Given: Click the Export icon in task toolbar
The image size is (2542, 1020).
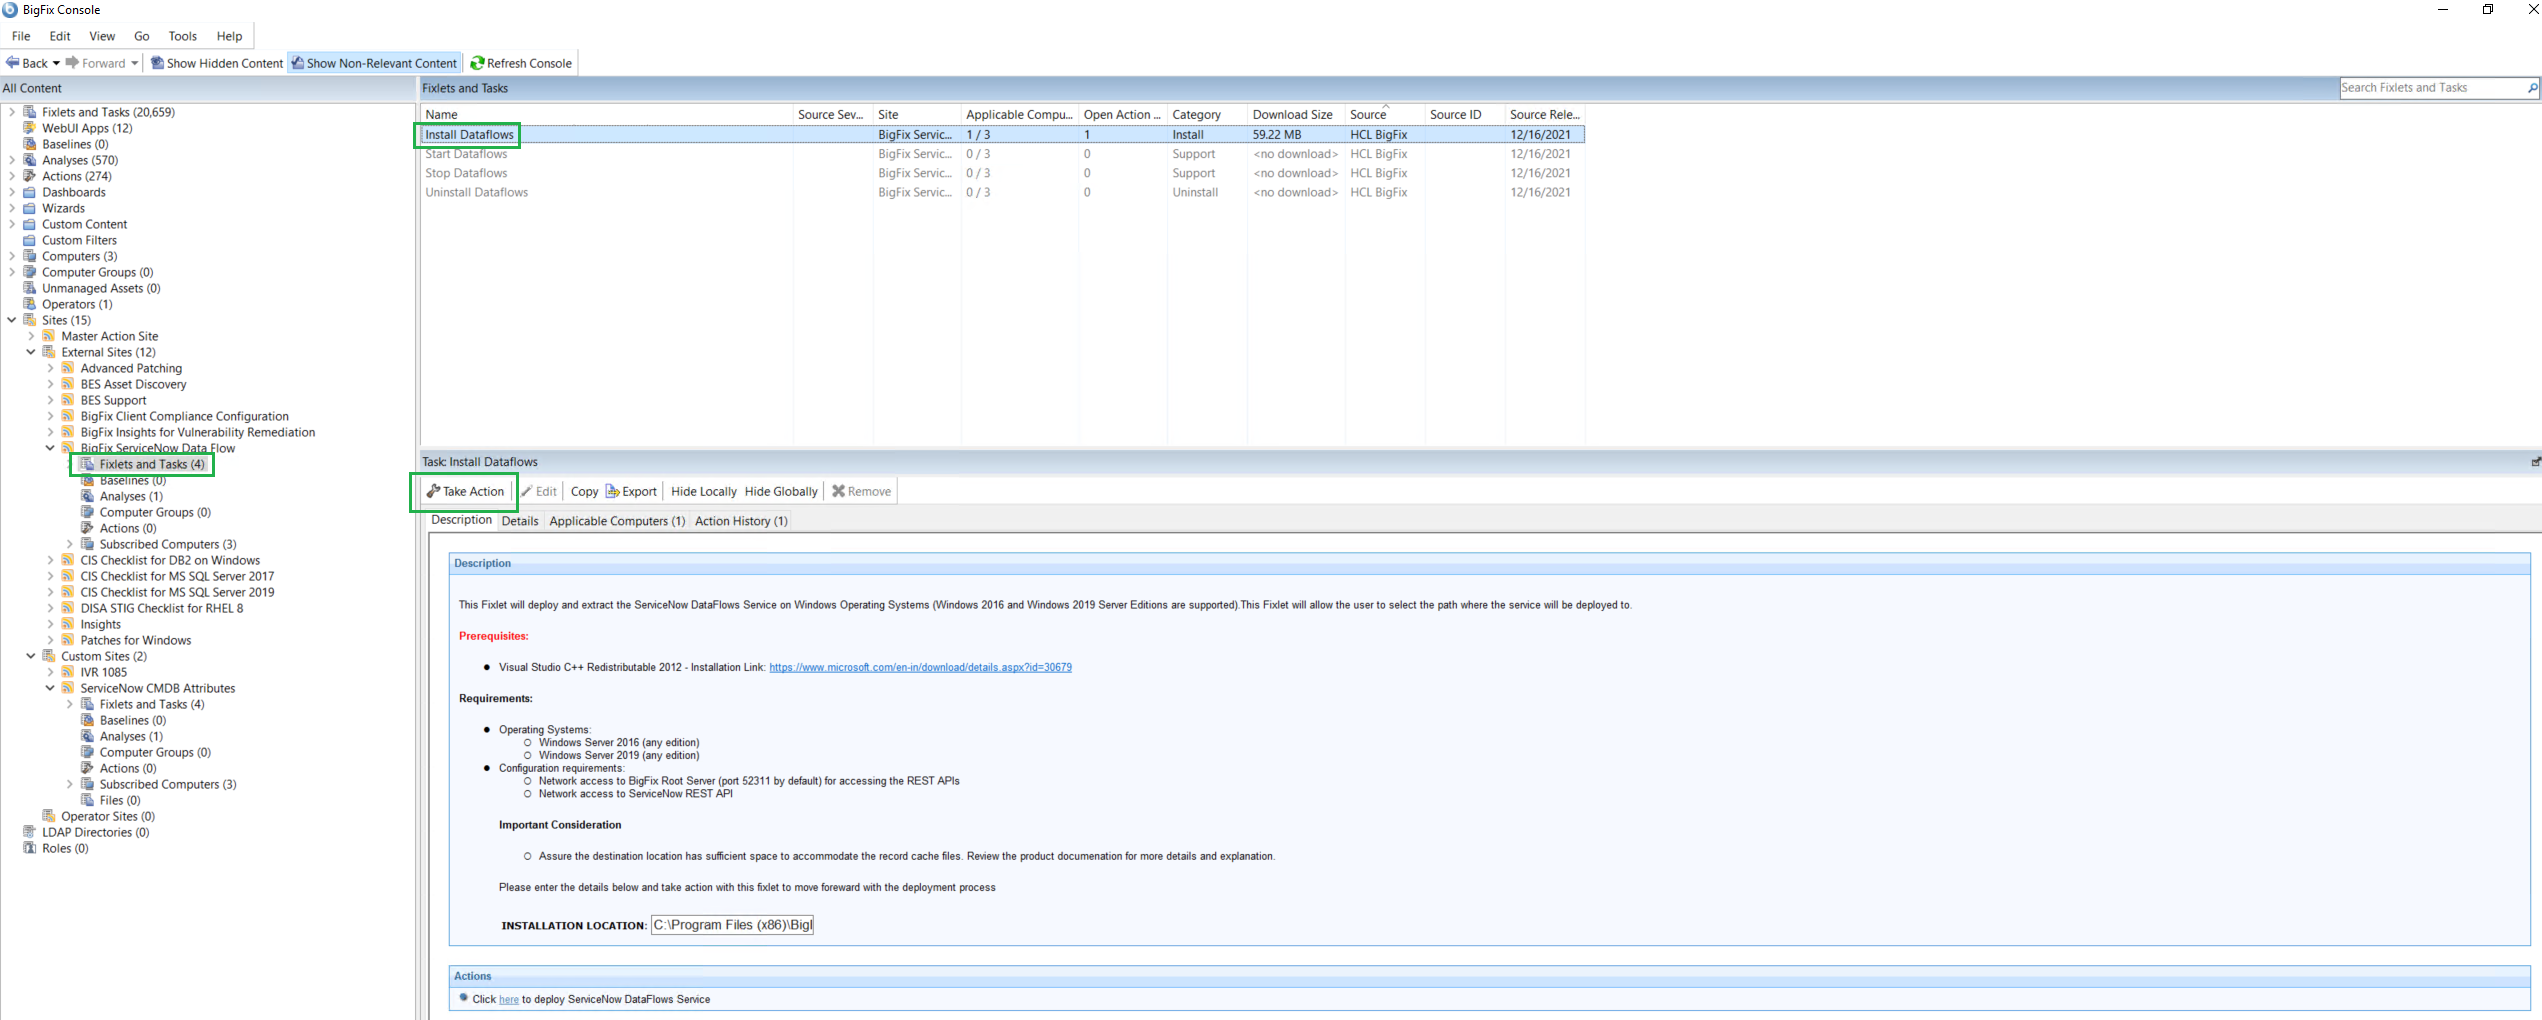Looking at the screenshot, I should pos(612,491).
